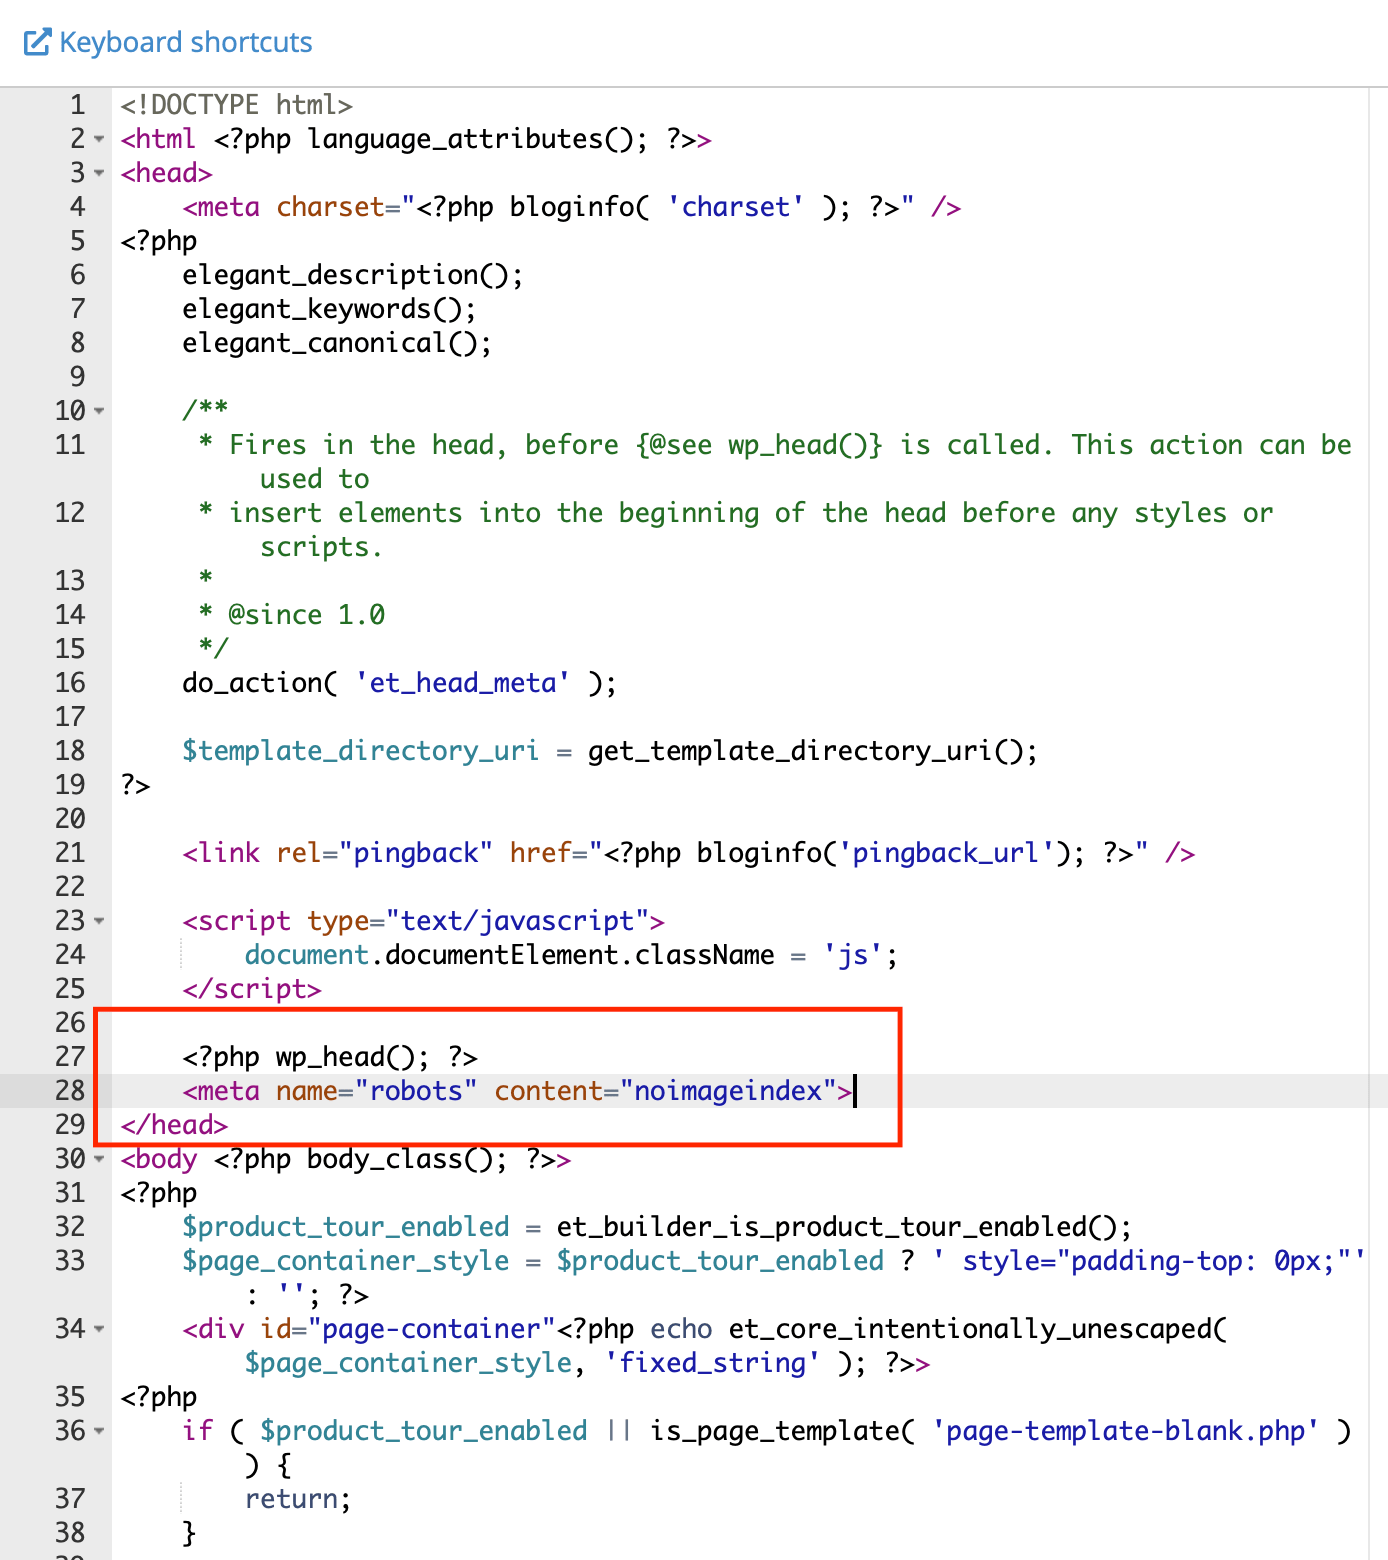The width and height of the screenshot is (1388, 1560).
Task: Click the closing </head> tag
Action: click(x=174, y=1125)
